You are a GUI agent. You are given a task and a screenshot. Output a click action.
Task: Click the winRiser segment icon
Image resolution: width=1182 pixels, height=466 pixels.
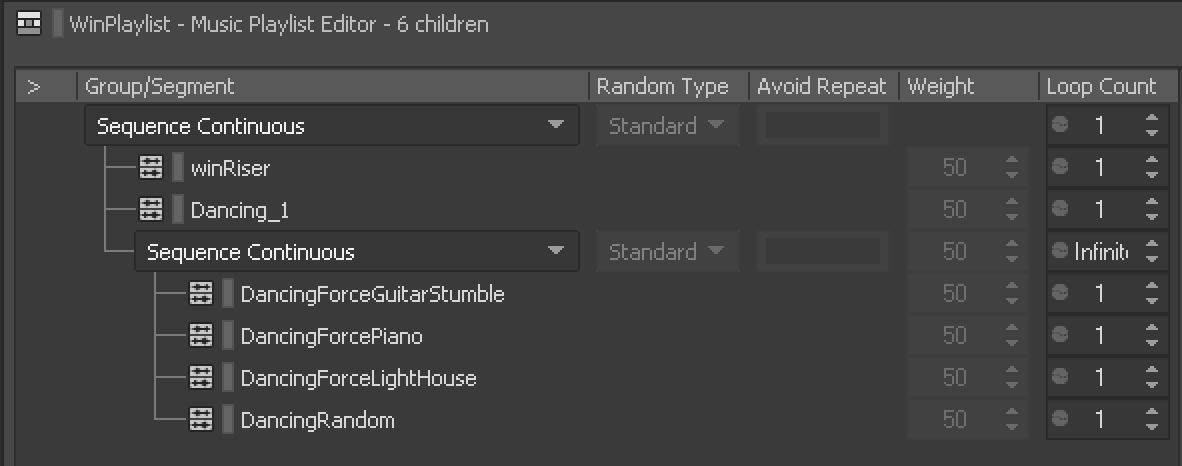[x=151, y=167]
